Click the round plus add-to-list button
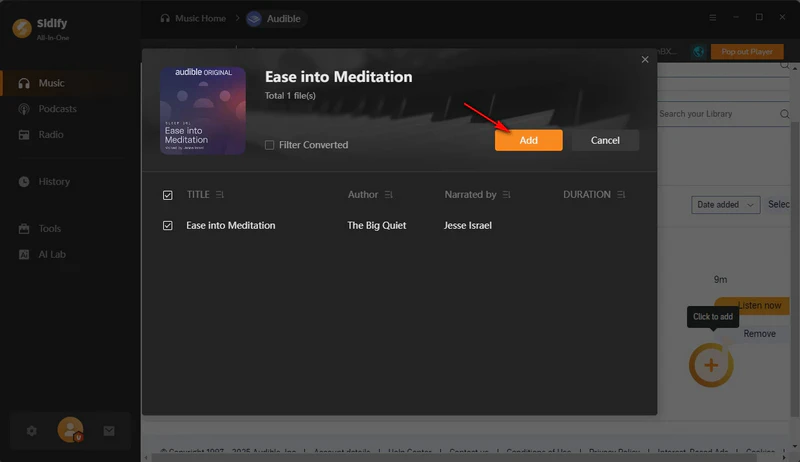This screenshot has width=800, height=462. [x=711, y=365]
